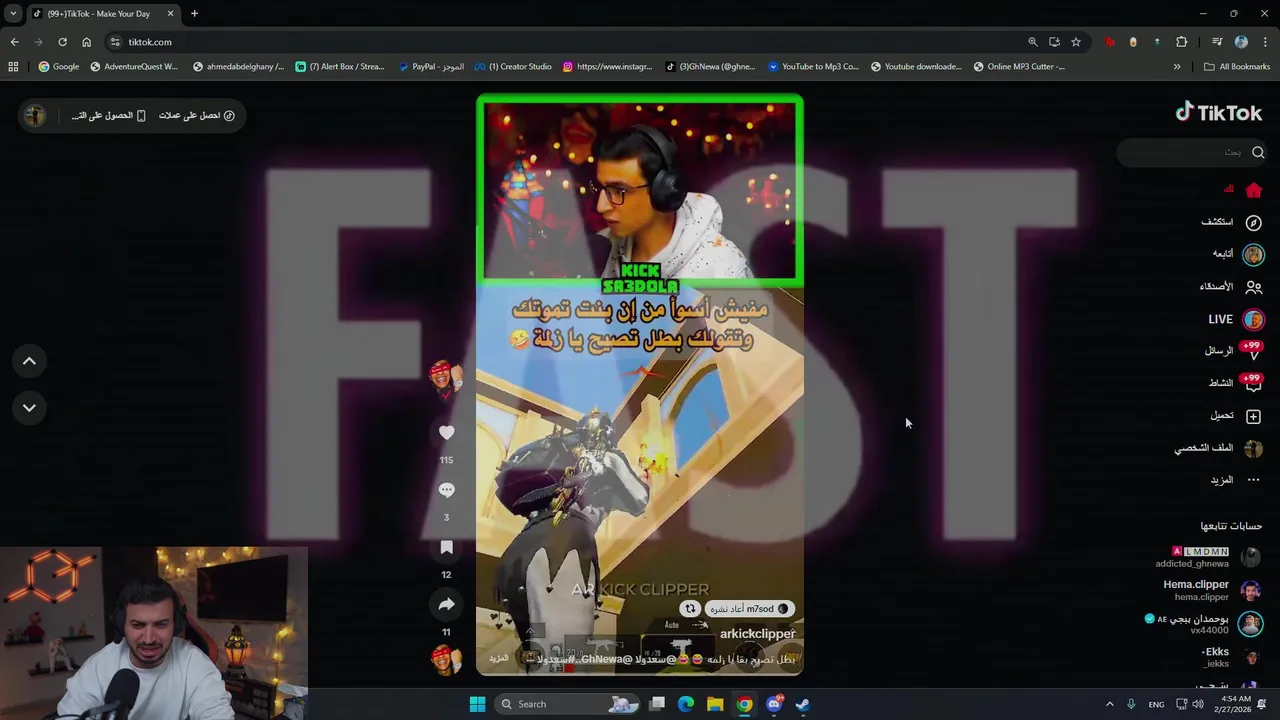Screen dimensions: 1280x720
Task: Open the Profile entry in sidebar
Action: [x=1218, y=448]
